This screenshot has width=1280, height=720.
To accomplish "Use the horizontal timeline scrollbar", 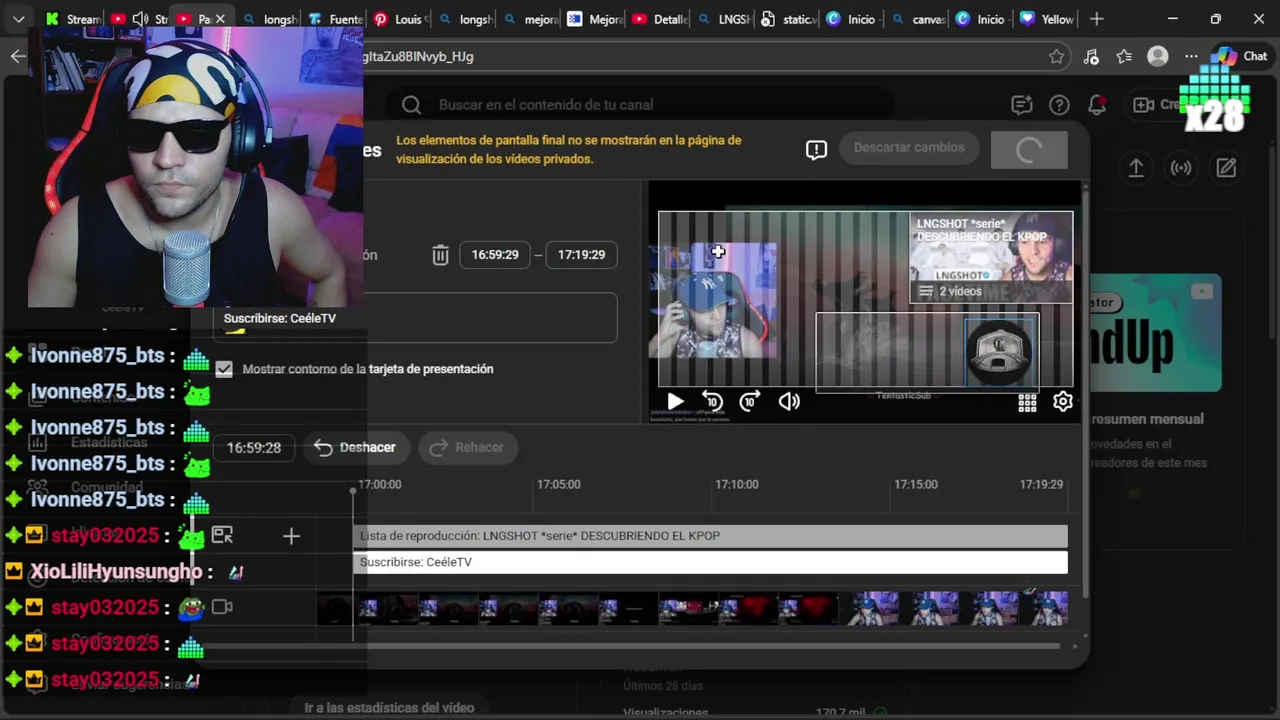I will (630, 646).
